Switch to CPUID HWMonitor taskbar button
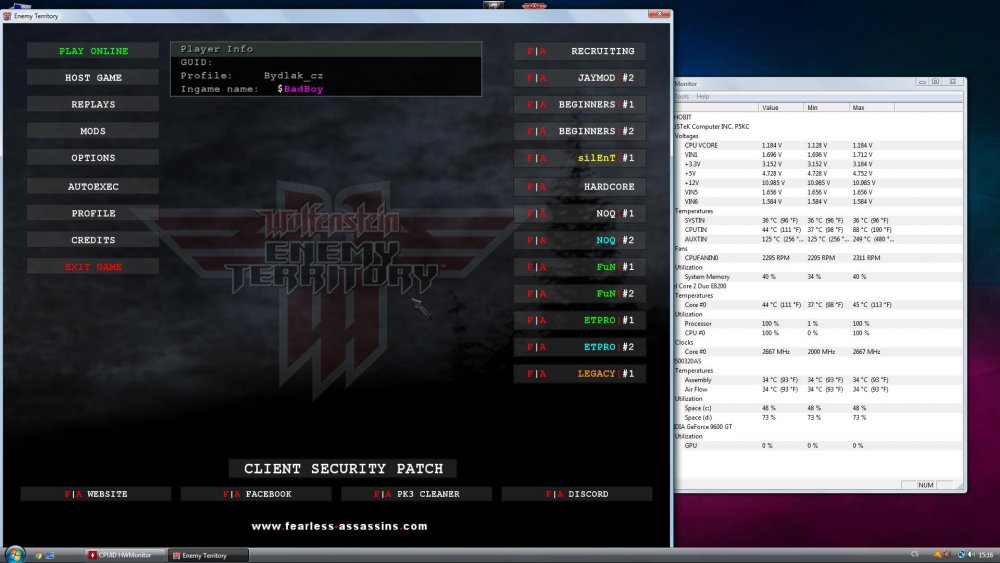The width and height of the screenshot is (1000, 563). 124,555
